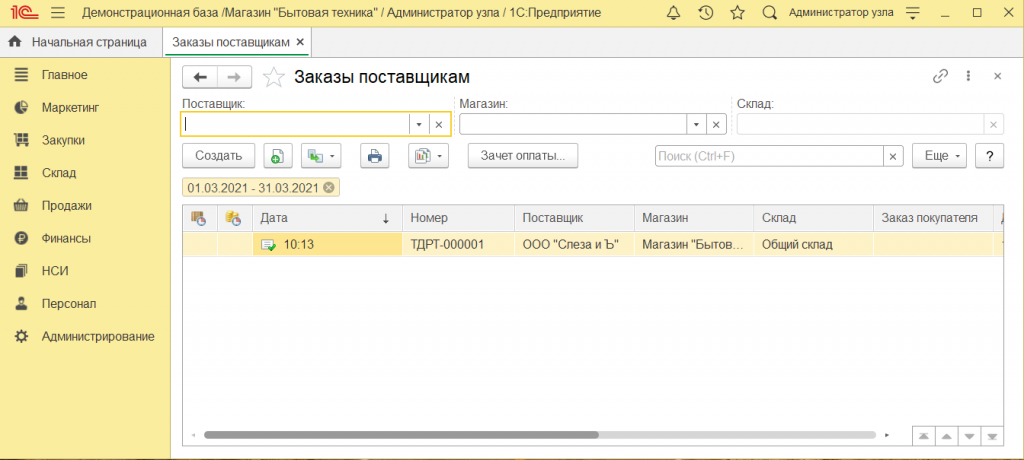Remove the date period filter chip
The image size is (1024, 460).
(x=329, y=188)
